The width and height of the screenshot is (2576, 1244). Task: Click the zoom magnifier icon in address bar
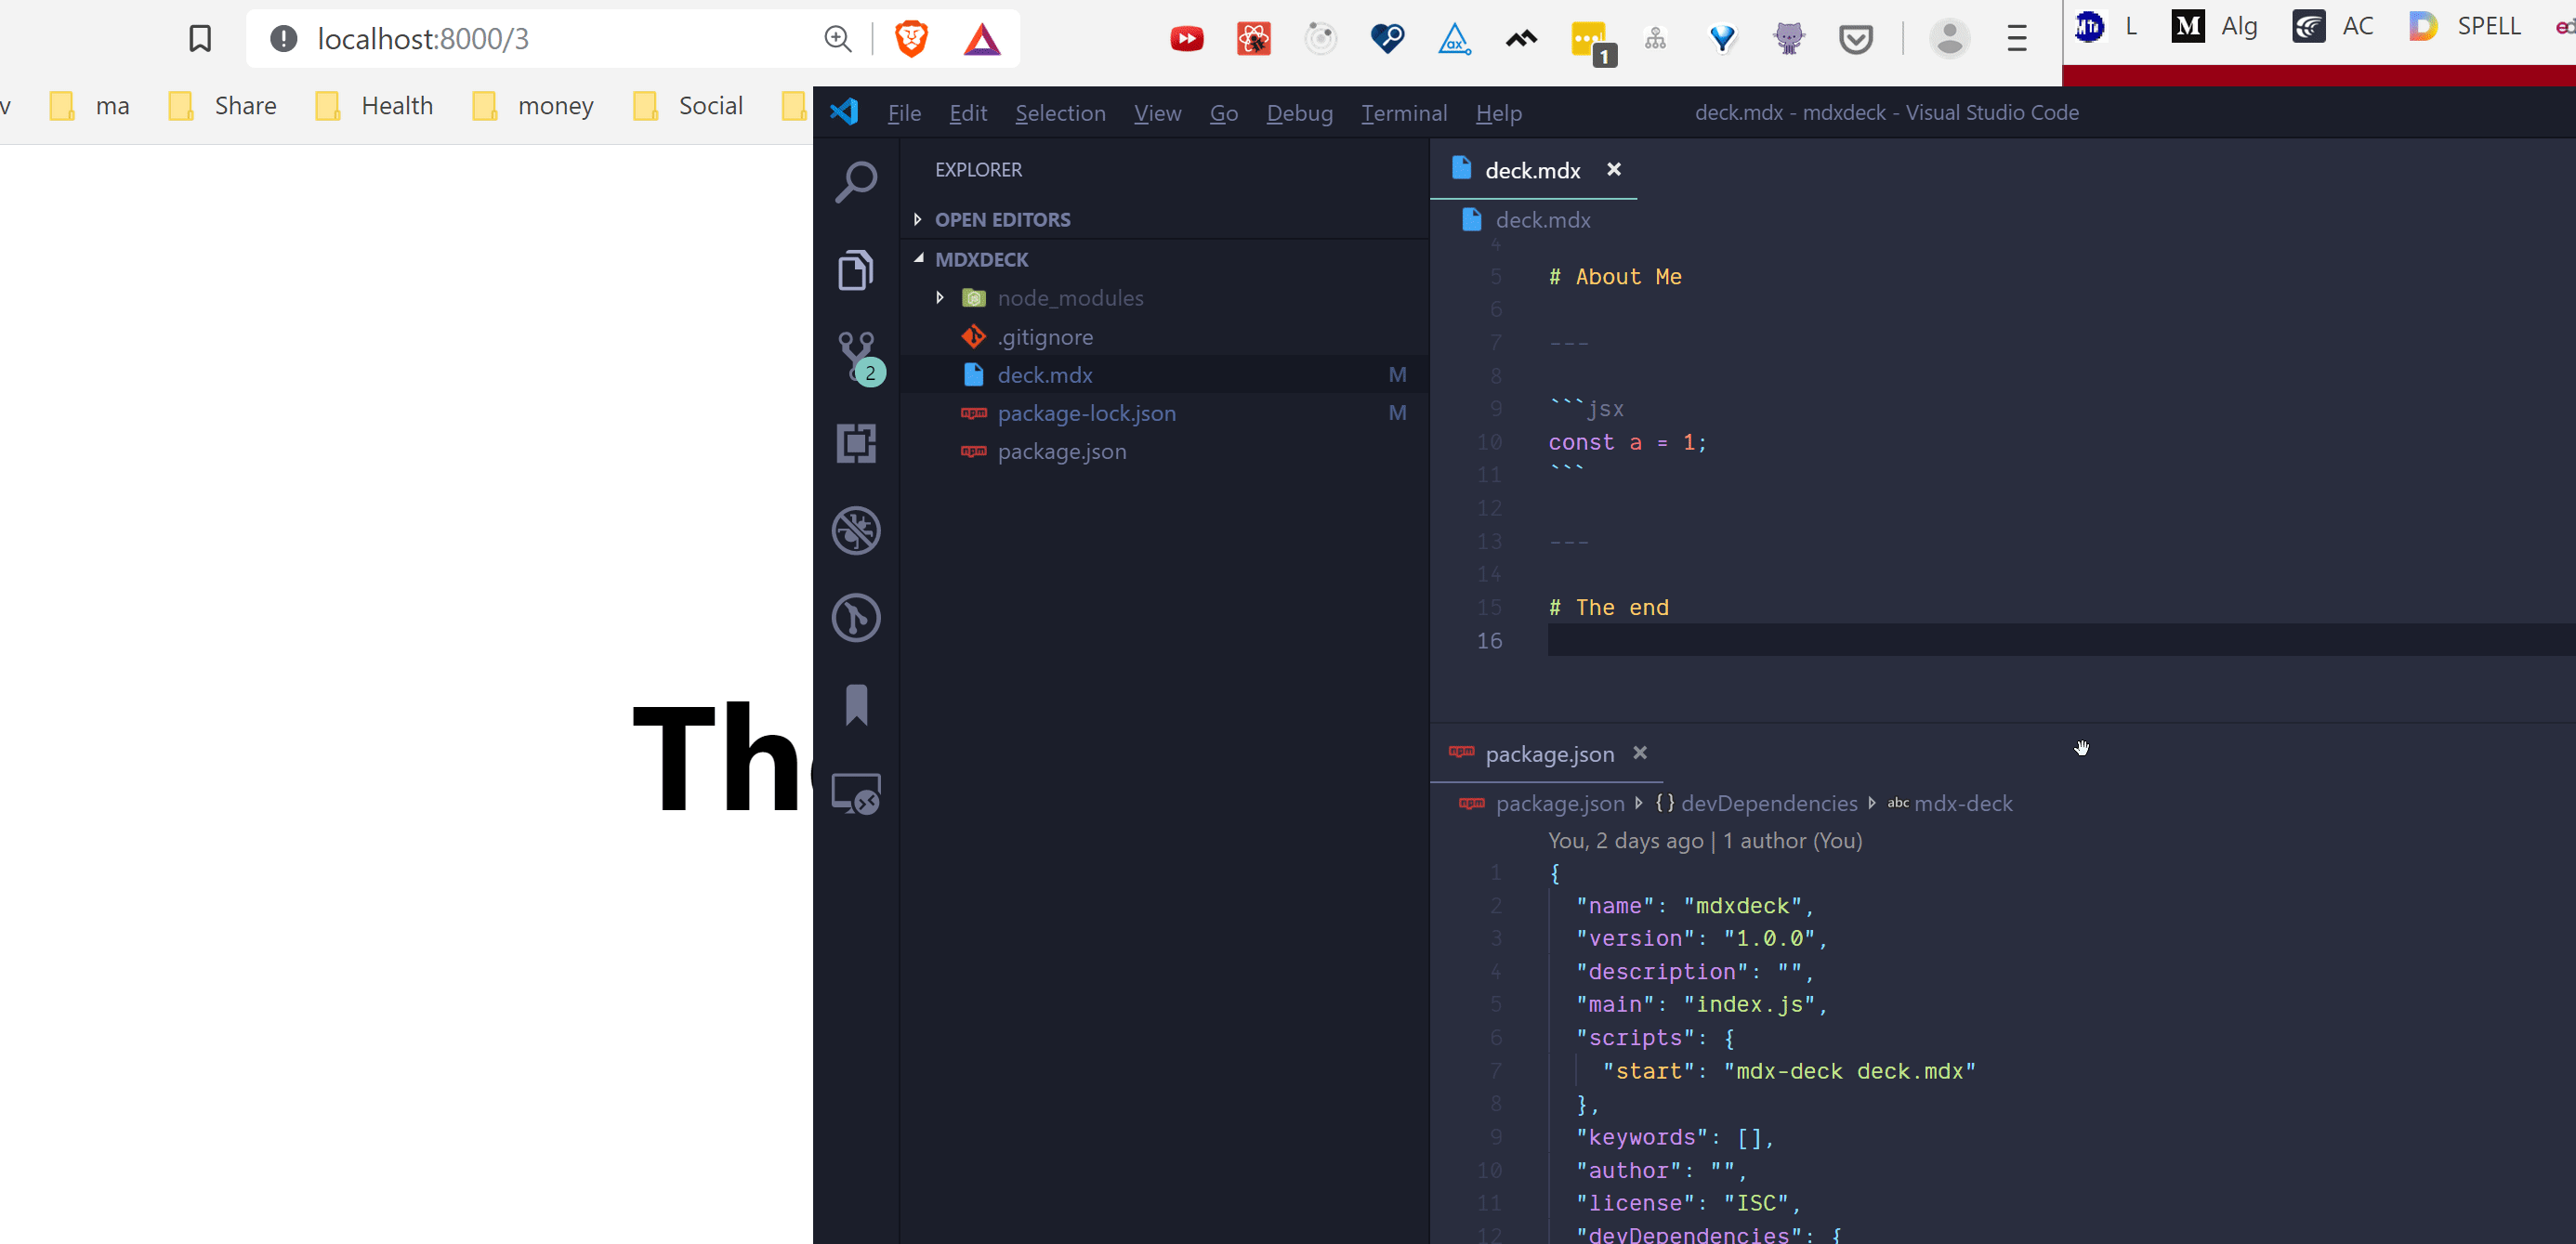(838, 39)
